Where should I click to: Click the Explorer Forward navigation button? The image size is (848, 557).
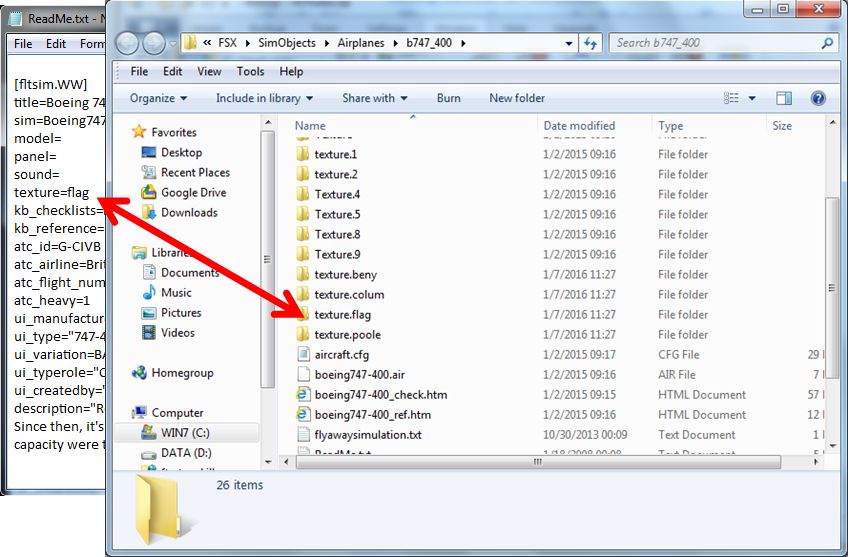tap(154, 43)
